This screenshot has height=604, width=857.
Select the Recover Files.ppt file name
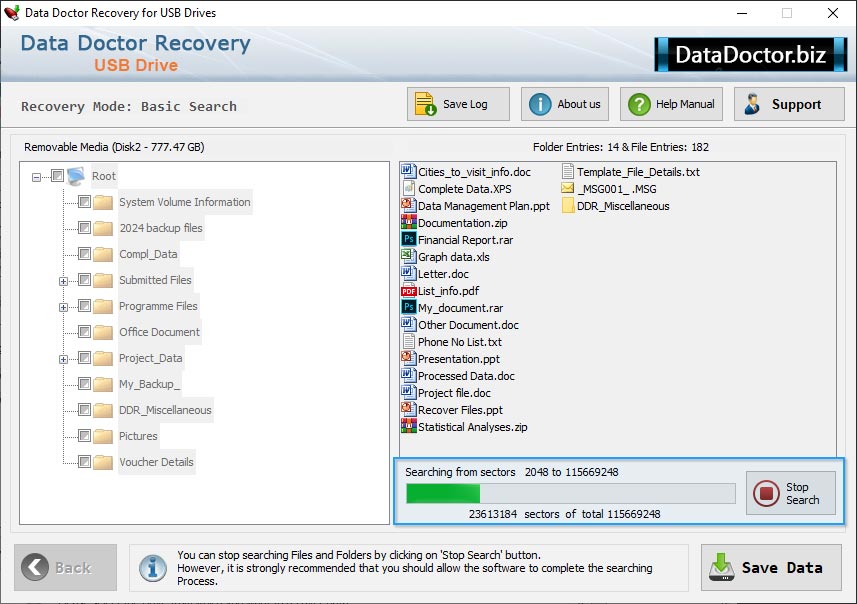460,409
